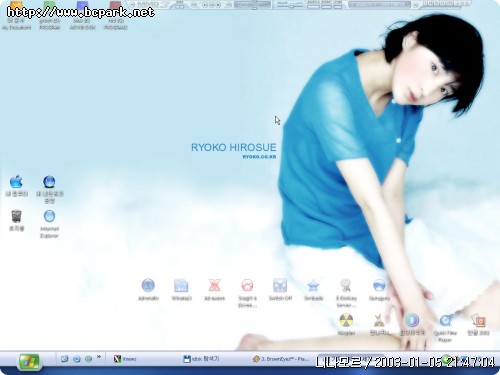Click the third Quick Launch icon in taskbar

[x=88, y=359]
